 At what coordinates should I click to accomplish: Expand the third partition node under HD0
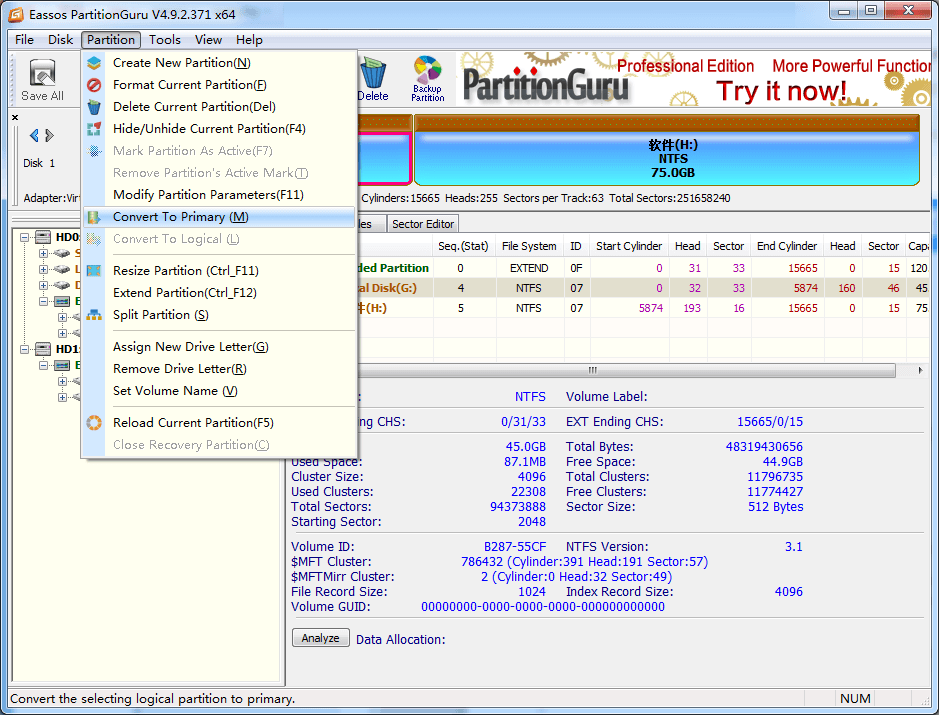click(43, 285)
